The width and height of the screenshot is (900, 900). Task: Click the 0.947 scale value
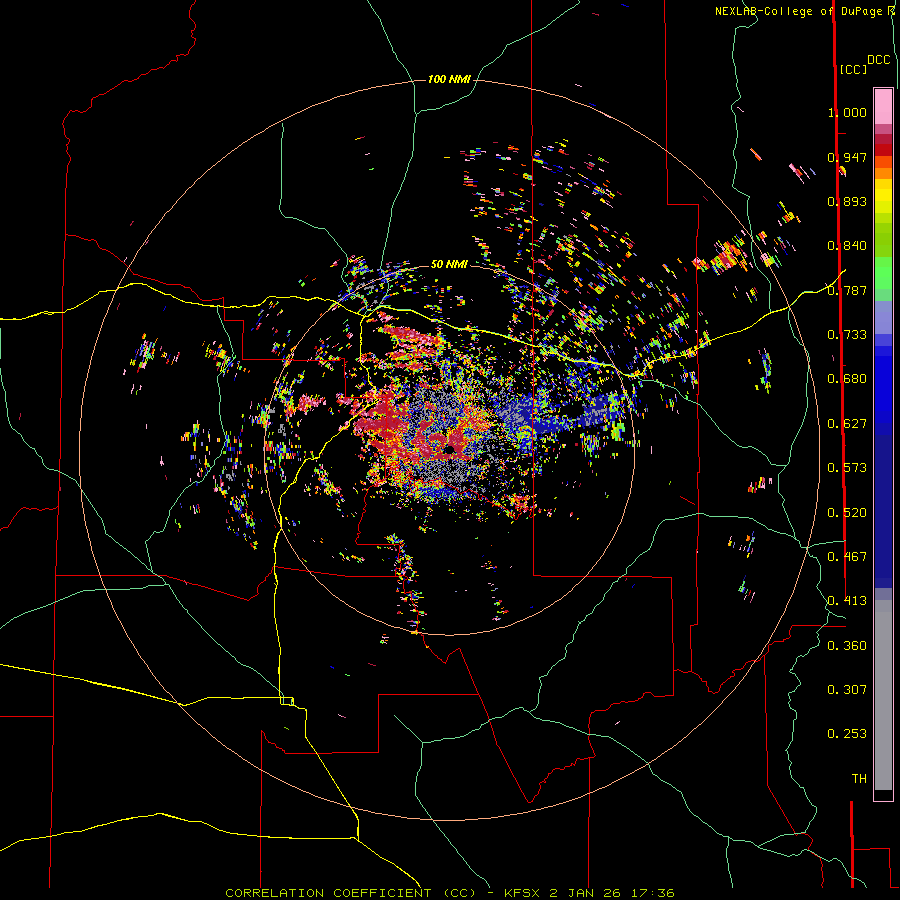[847, 157]
